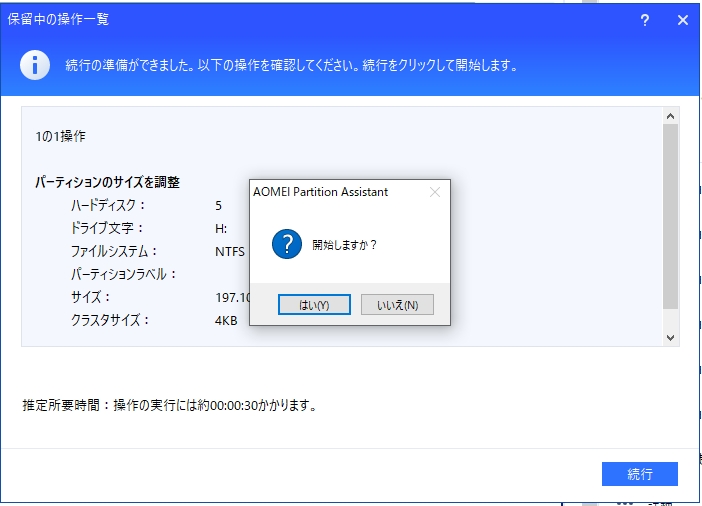702x506 pixels.
Task: Click the はい(Y) button to start
Action: tap(314, 305)
